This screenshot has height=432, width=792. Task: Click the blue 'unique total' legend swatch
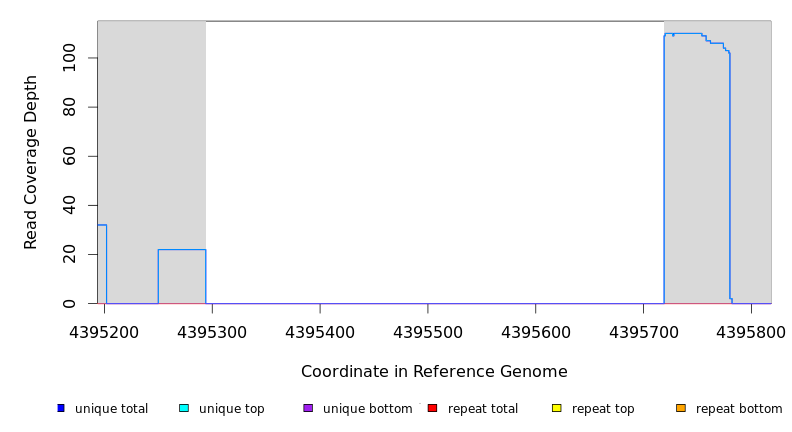click(61, 408)
